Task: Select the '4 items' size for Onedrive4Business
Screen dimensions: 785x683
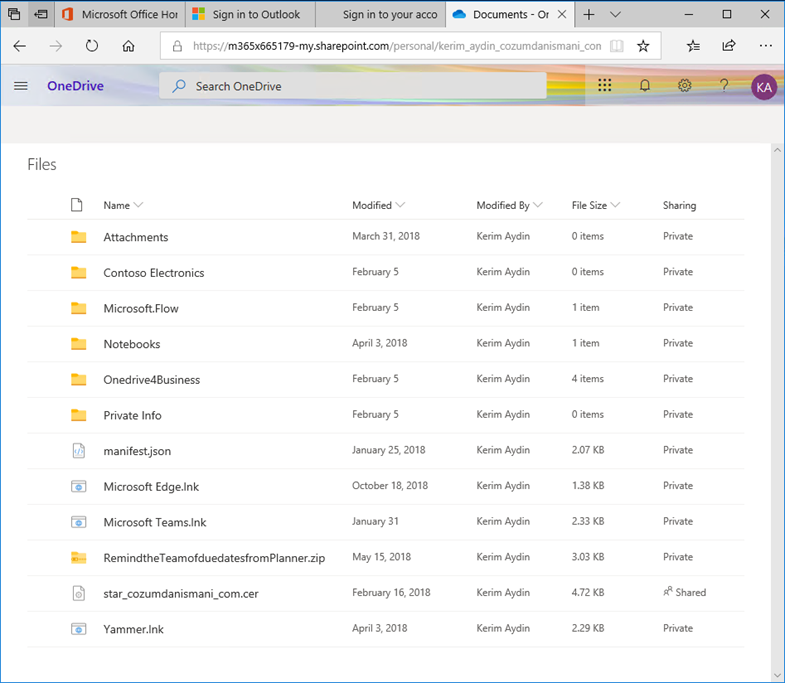Action: 588,379
